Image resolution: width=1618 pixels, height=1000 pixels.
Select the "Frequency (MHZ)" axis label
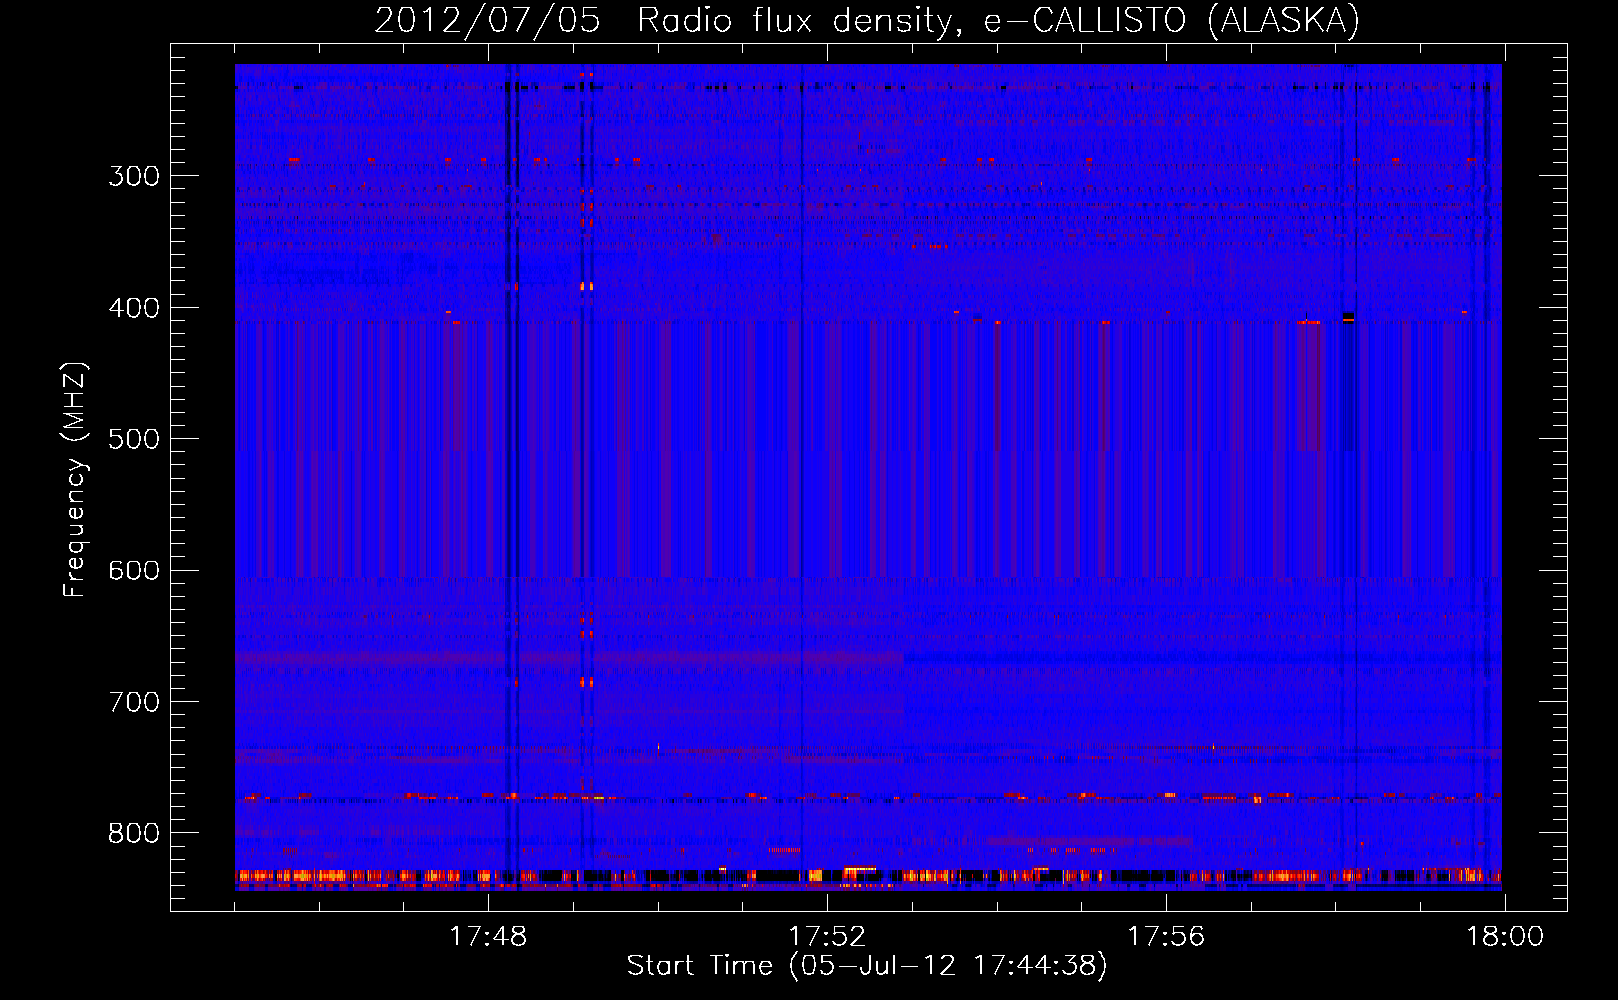[x=75, y=480]
